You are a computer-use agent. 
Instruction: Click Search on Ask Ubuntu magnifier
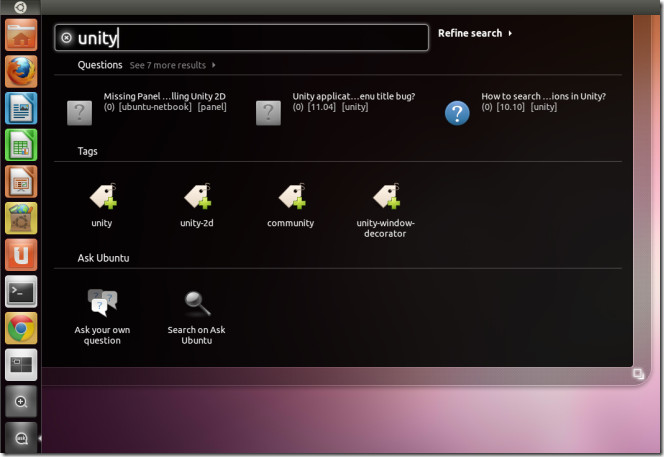[x=197, y=304]
